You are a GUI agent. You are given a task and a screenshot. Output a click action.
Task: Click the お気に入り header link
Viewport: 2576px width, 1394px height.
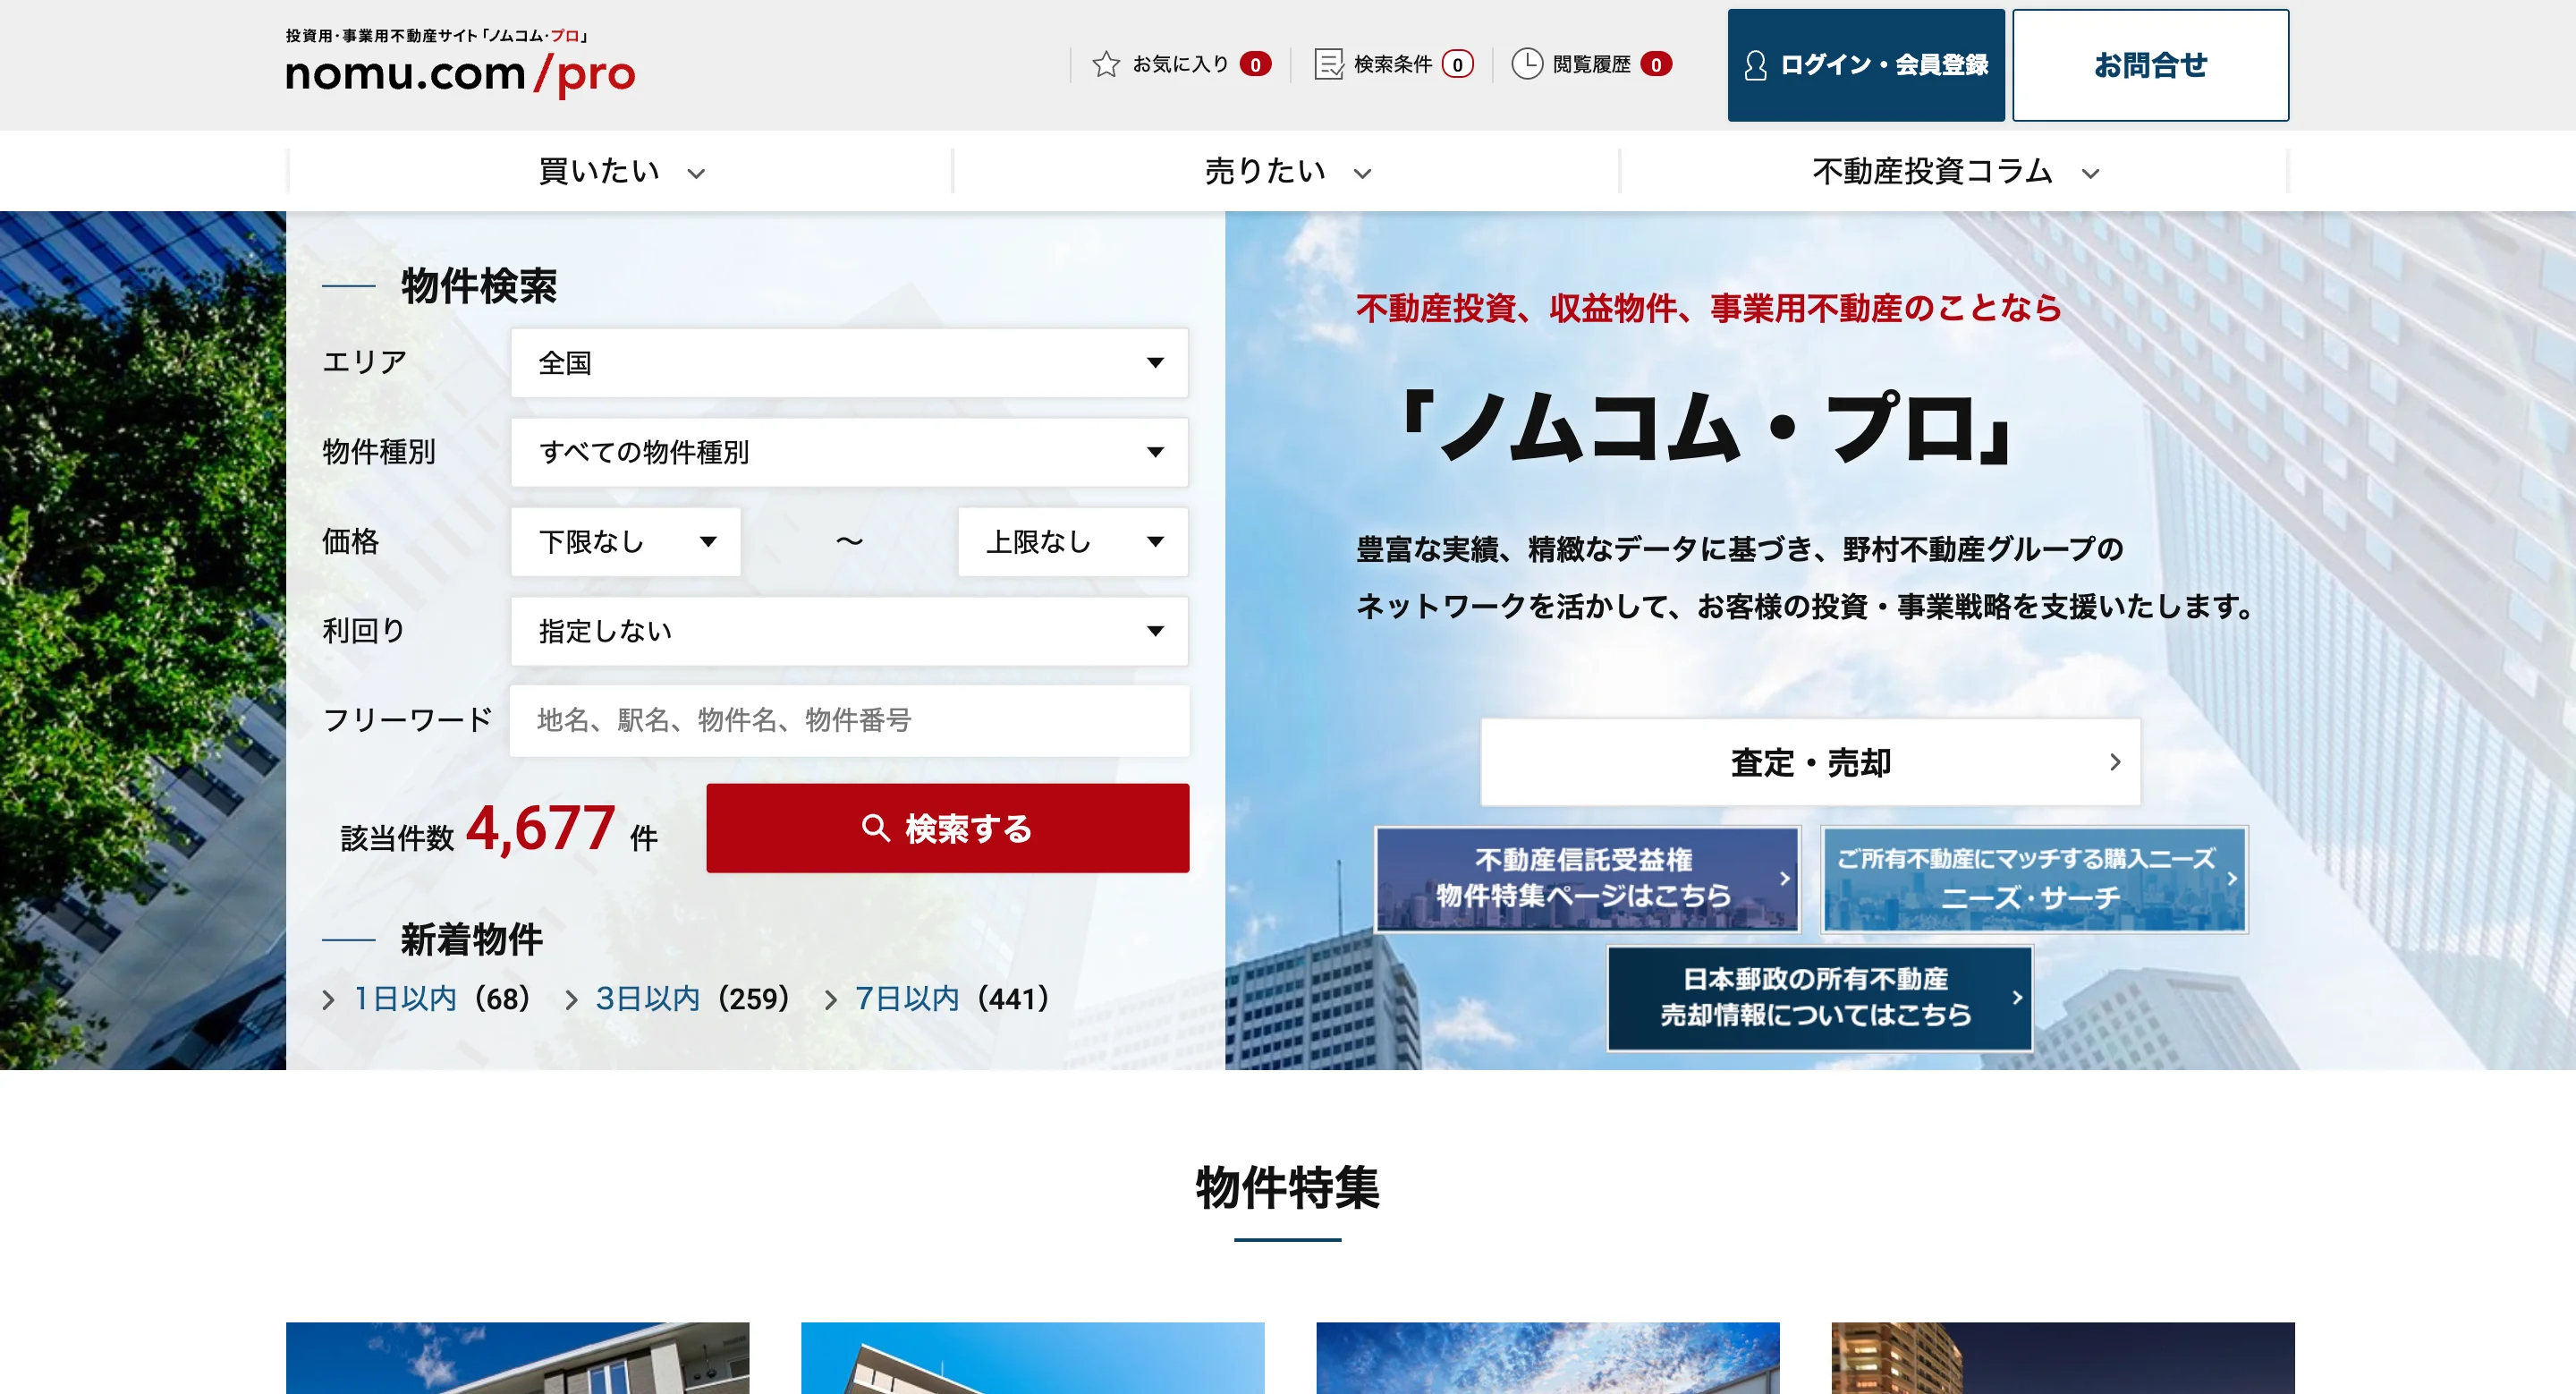tap(1181, 64)
